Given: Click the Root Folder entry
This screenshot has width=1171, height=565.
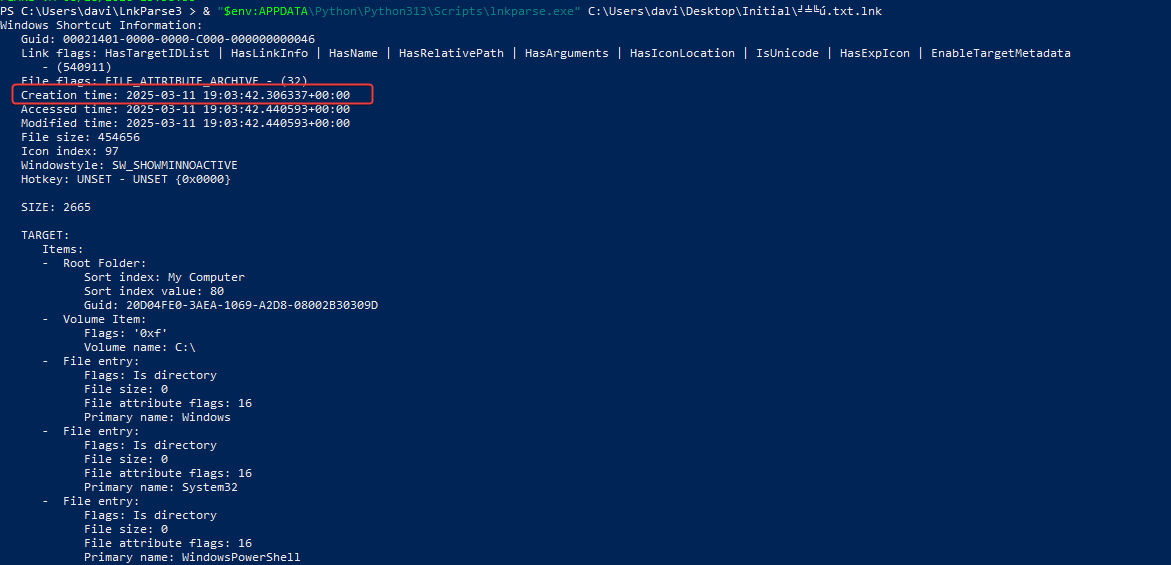Looking at the screenshot, I should coord(104,263).
